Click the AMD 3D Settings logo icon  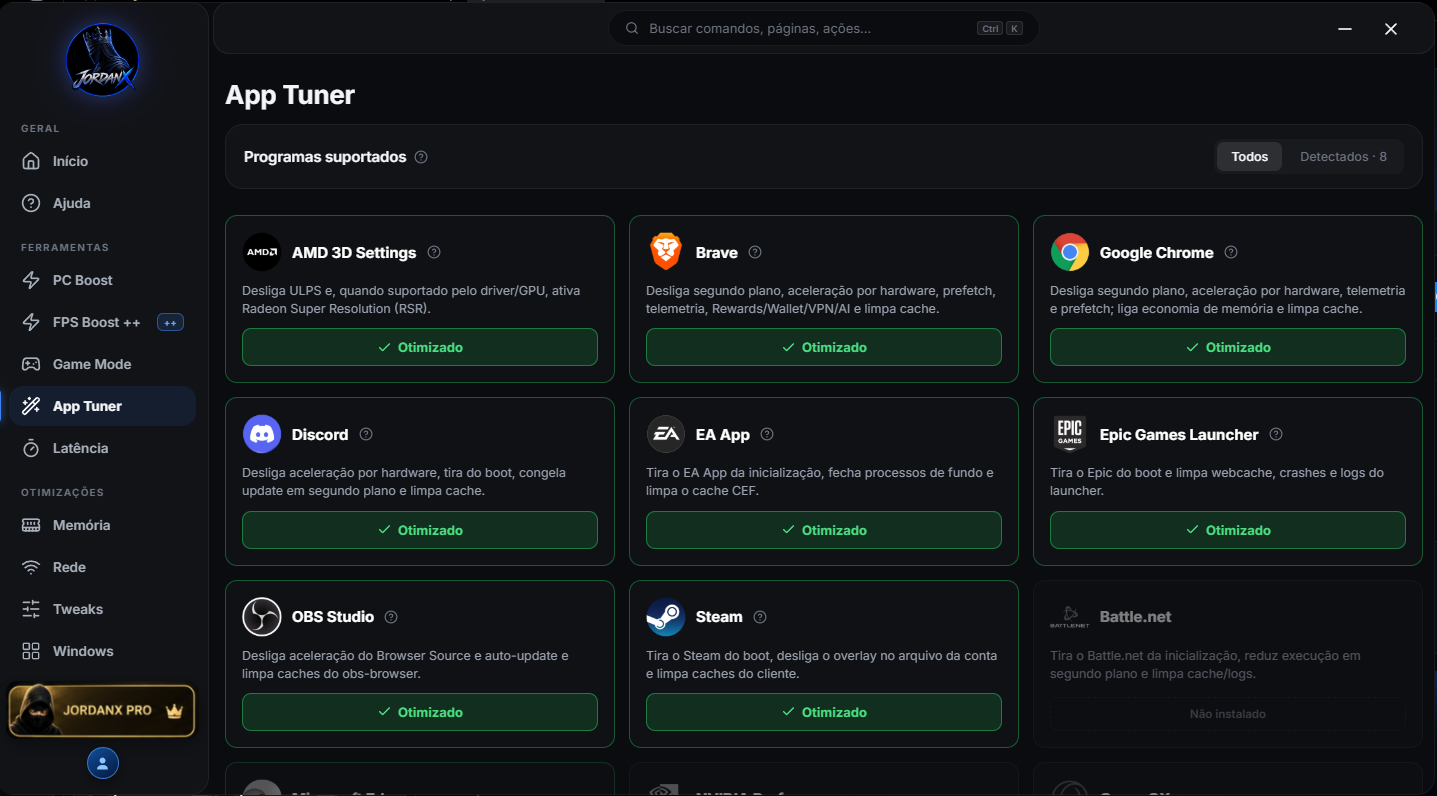pyautogui.click(x=262, y=252)
